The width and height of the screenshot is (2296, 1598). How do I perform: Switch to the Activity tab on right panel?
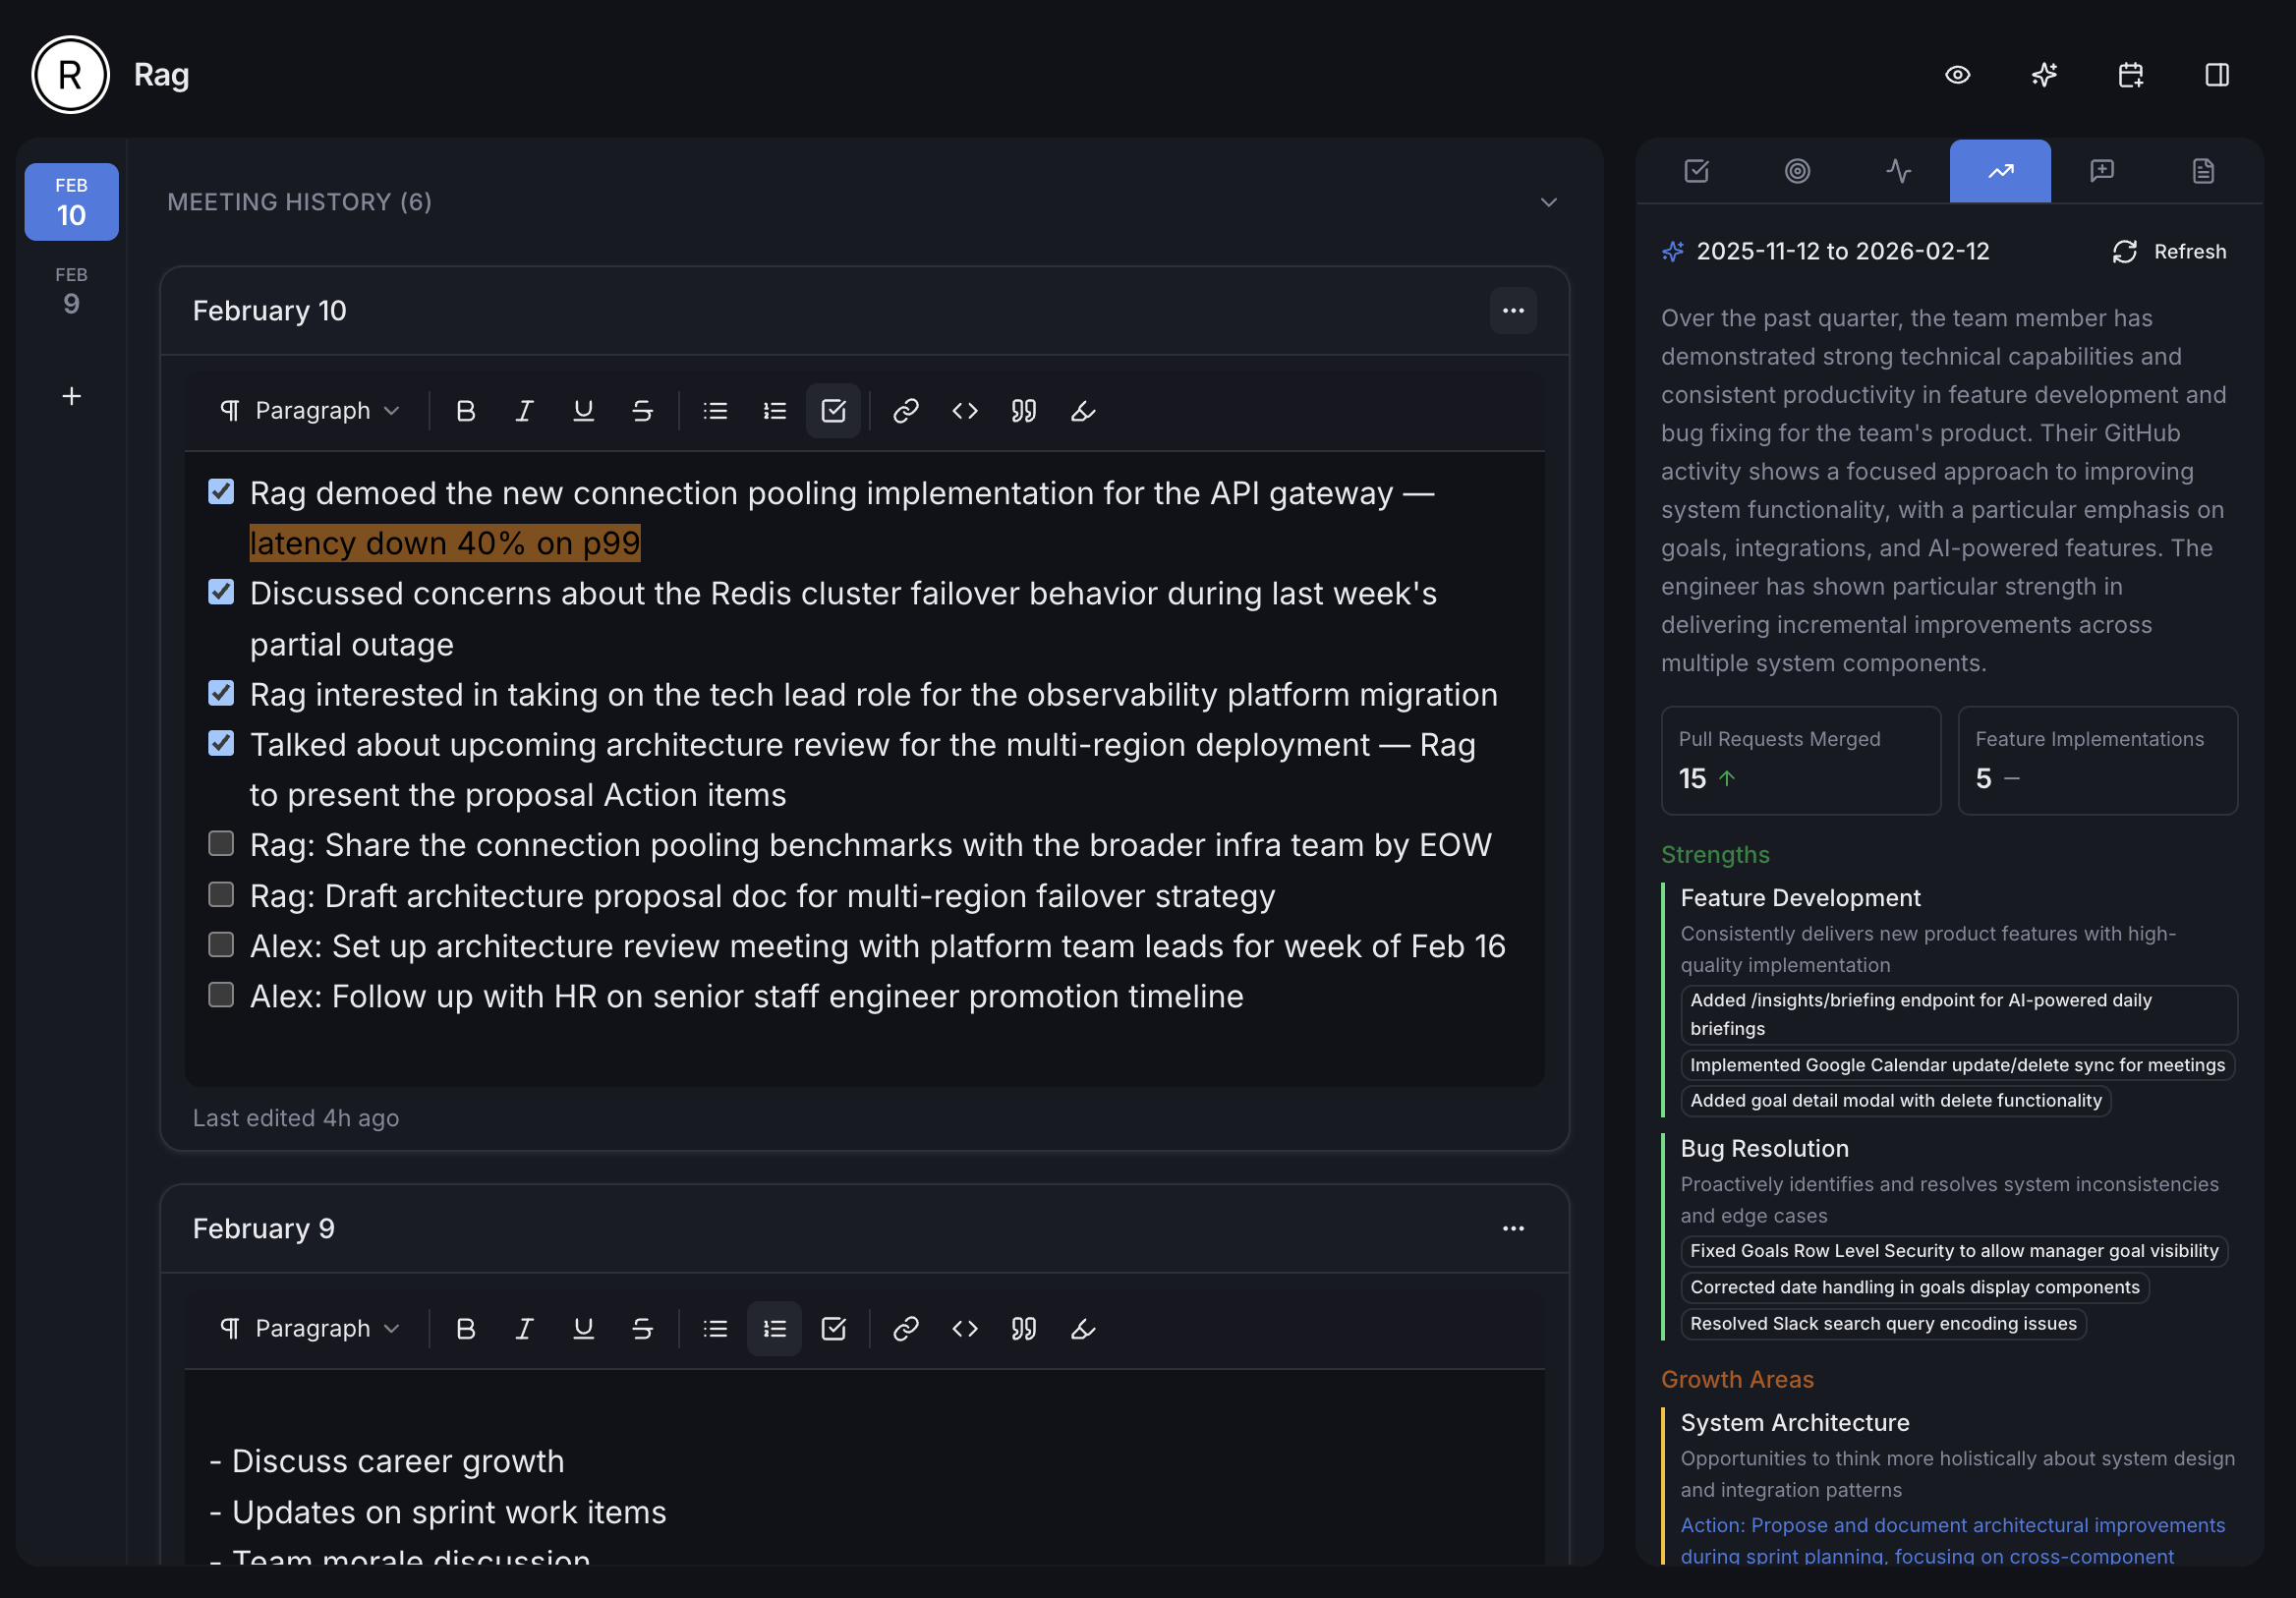1900,171
